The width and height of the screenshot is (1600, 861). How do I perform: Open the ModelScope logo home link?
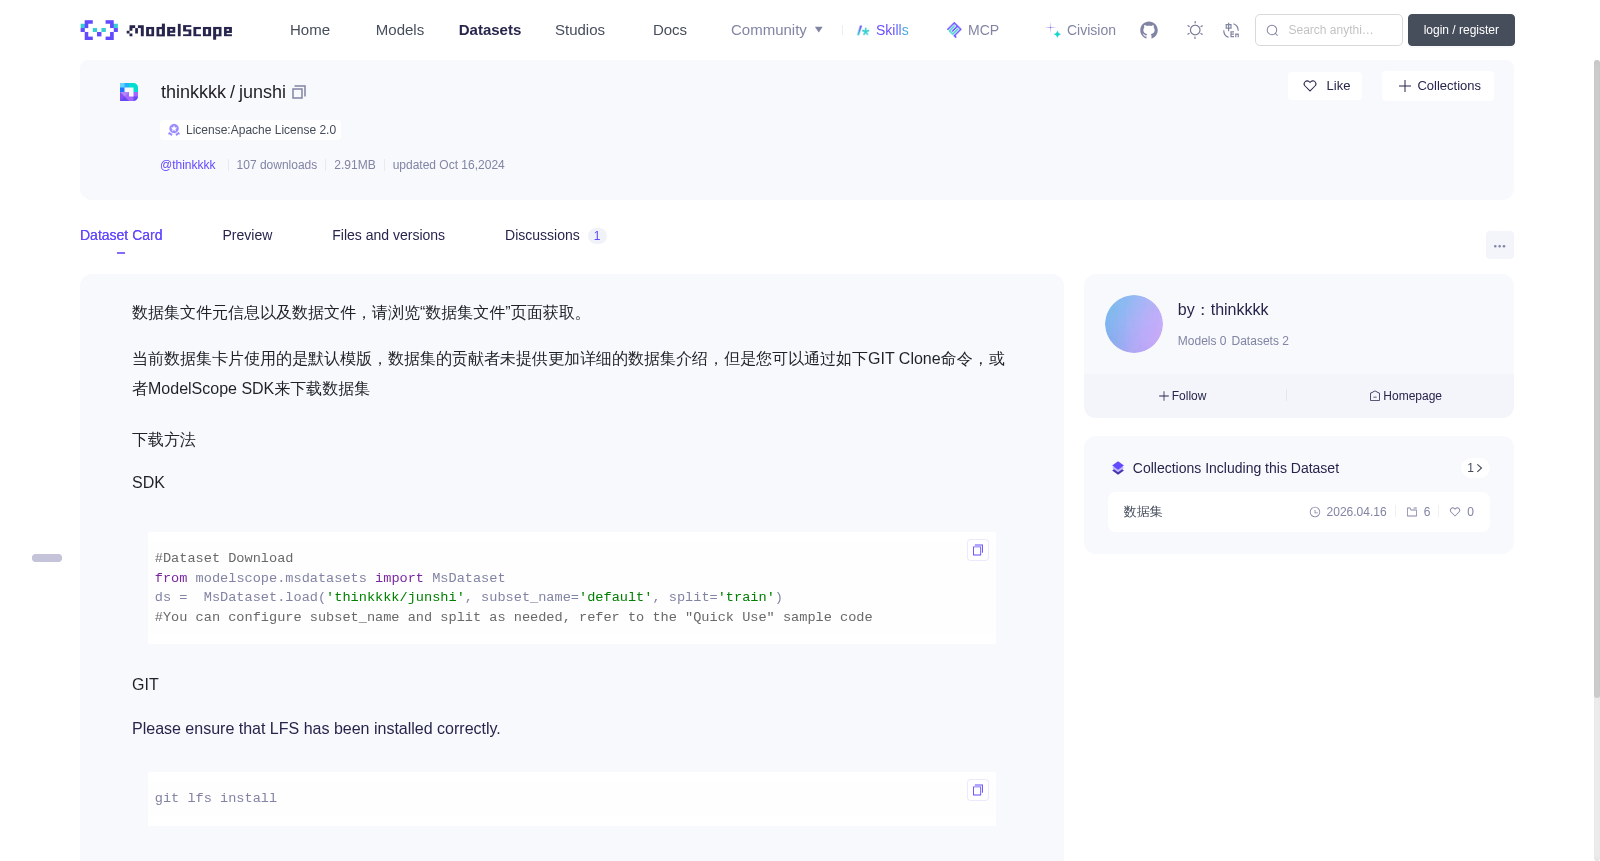[x=156, y=30]
